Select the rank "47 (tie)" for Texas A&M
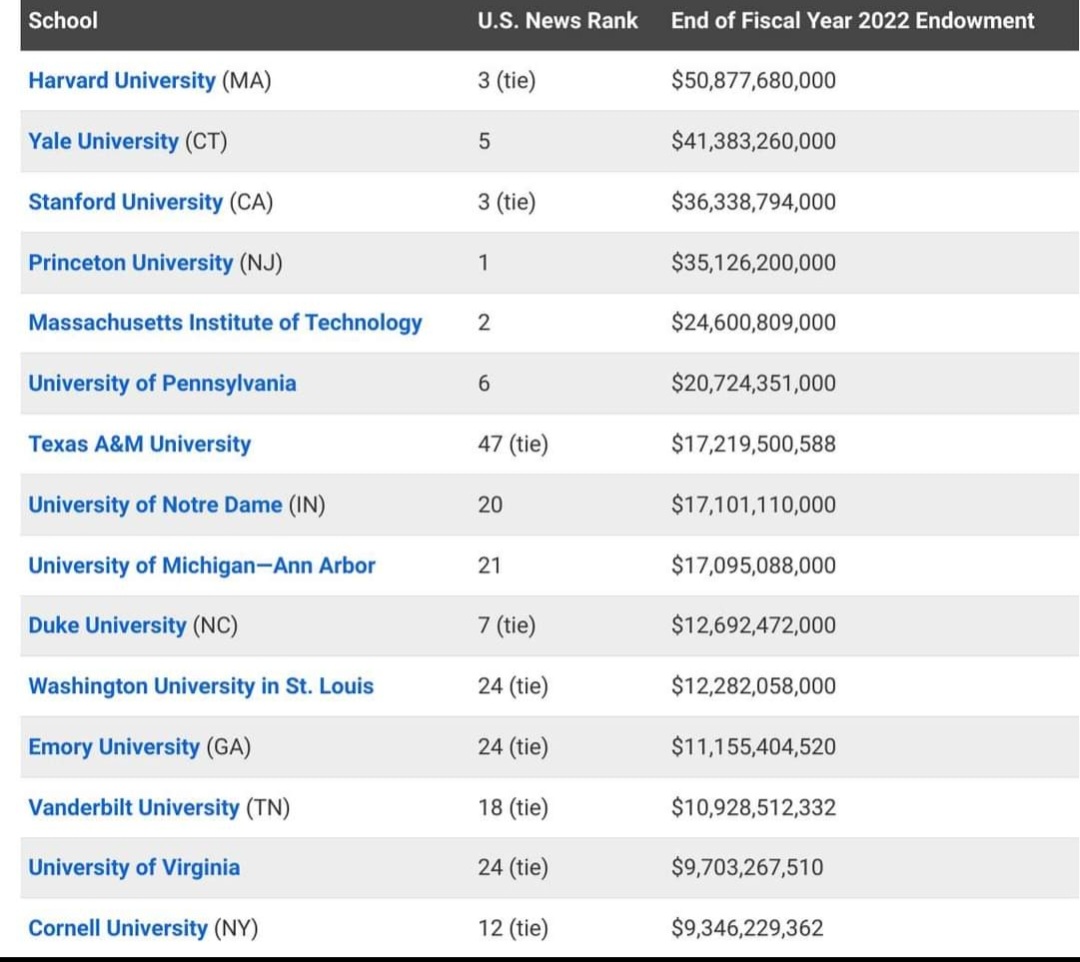The image size is (1080, 962). click(513, 444)
